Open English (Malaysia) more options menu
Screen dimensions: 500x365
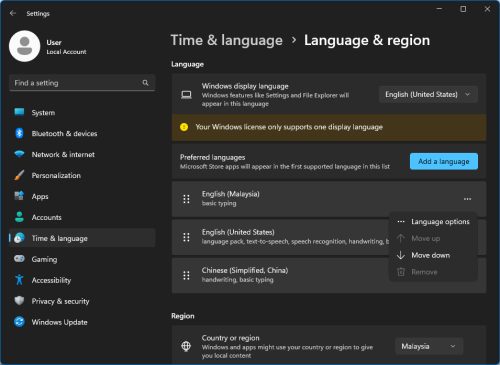(467, 199)
